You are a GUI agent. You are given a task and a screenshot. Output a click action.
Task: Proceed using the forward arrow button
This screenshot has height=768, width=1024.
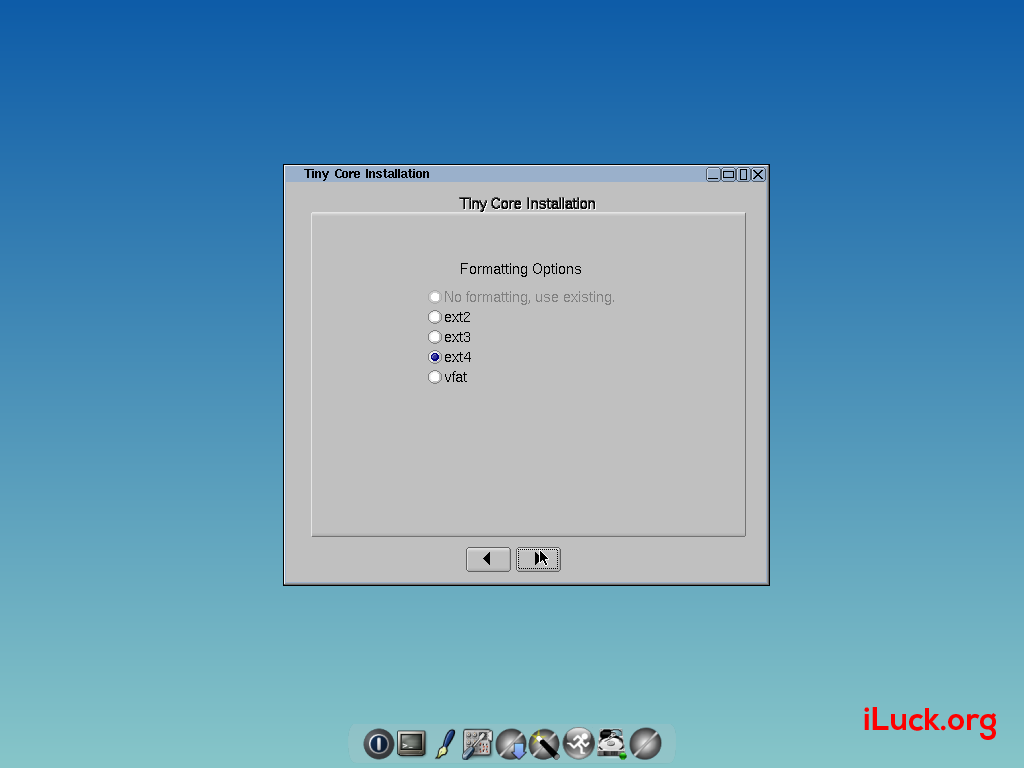click(538, 558)
